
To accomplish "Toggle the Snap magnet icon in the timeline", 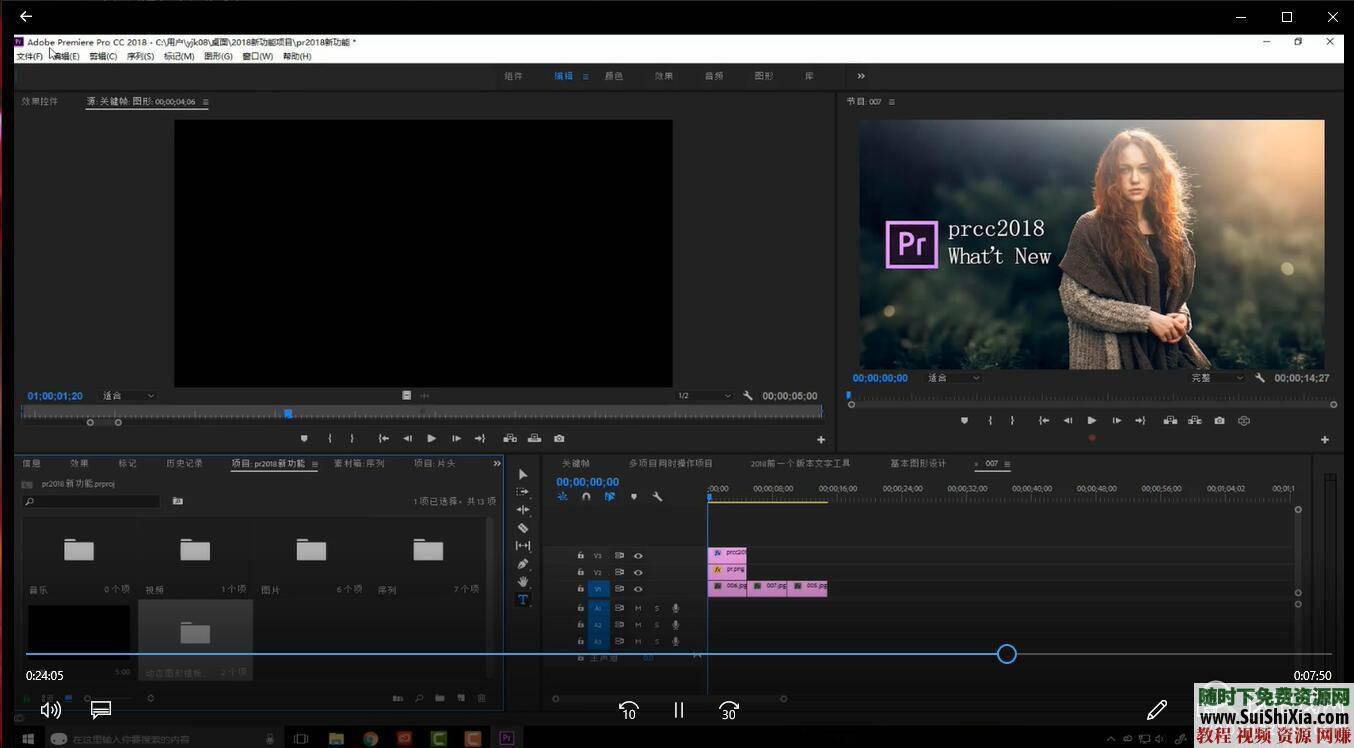I will click(x=586, y=496).
